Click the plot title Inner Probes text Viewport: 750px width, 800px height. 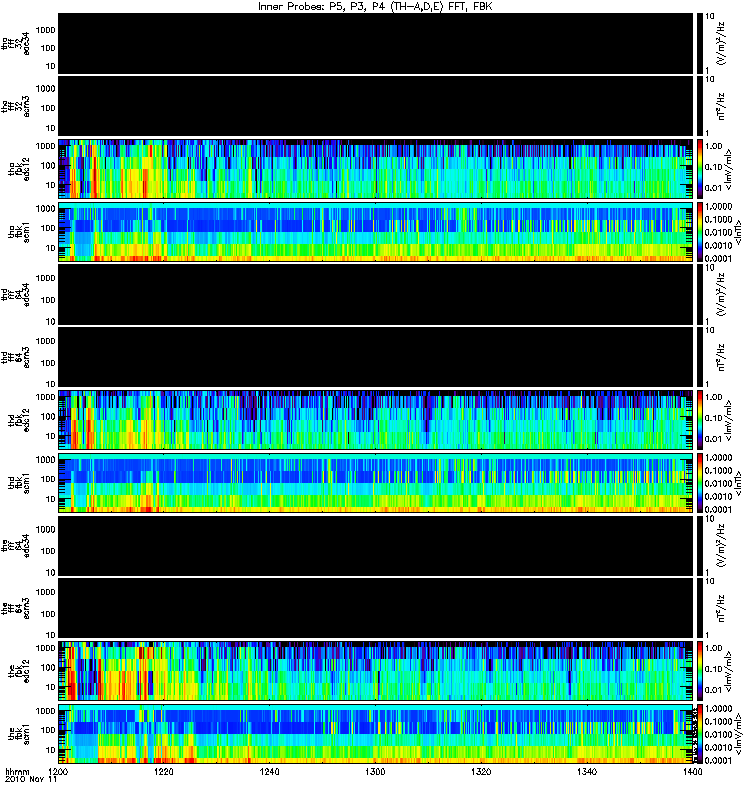coord(288,7)
